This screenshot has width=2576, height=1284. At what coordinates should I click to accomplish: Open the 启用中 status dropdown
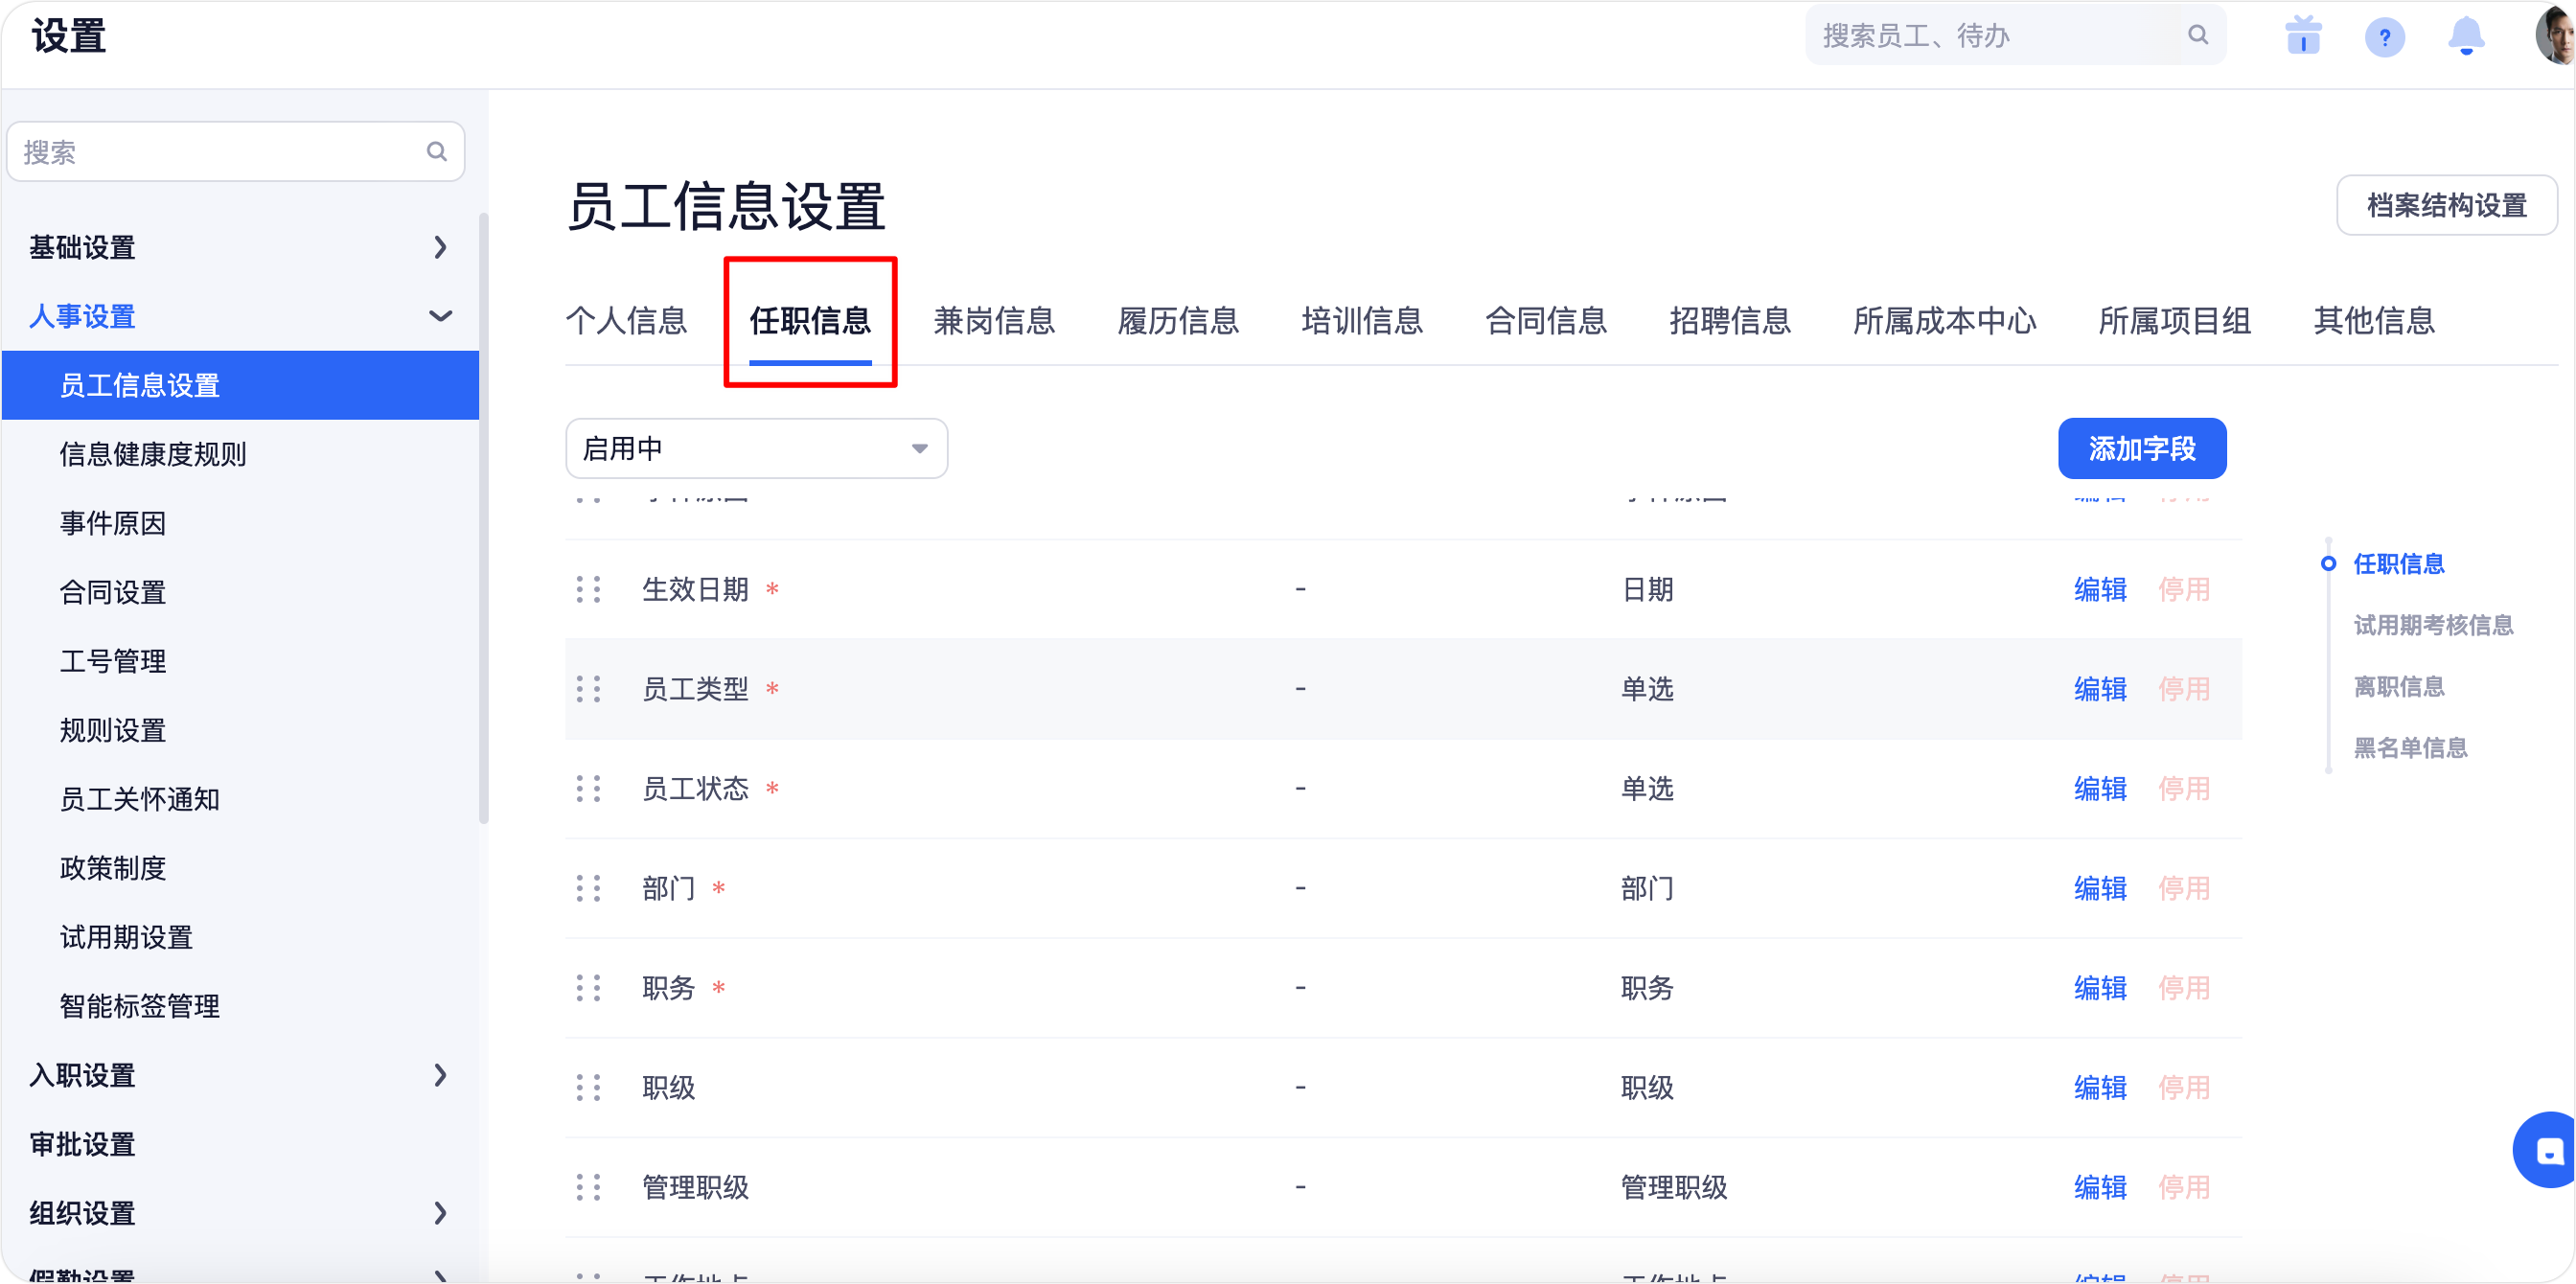tap(756, 449)
